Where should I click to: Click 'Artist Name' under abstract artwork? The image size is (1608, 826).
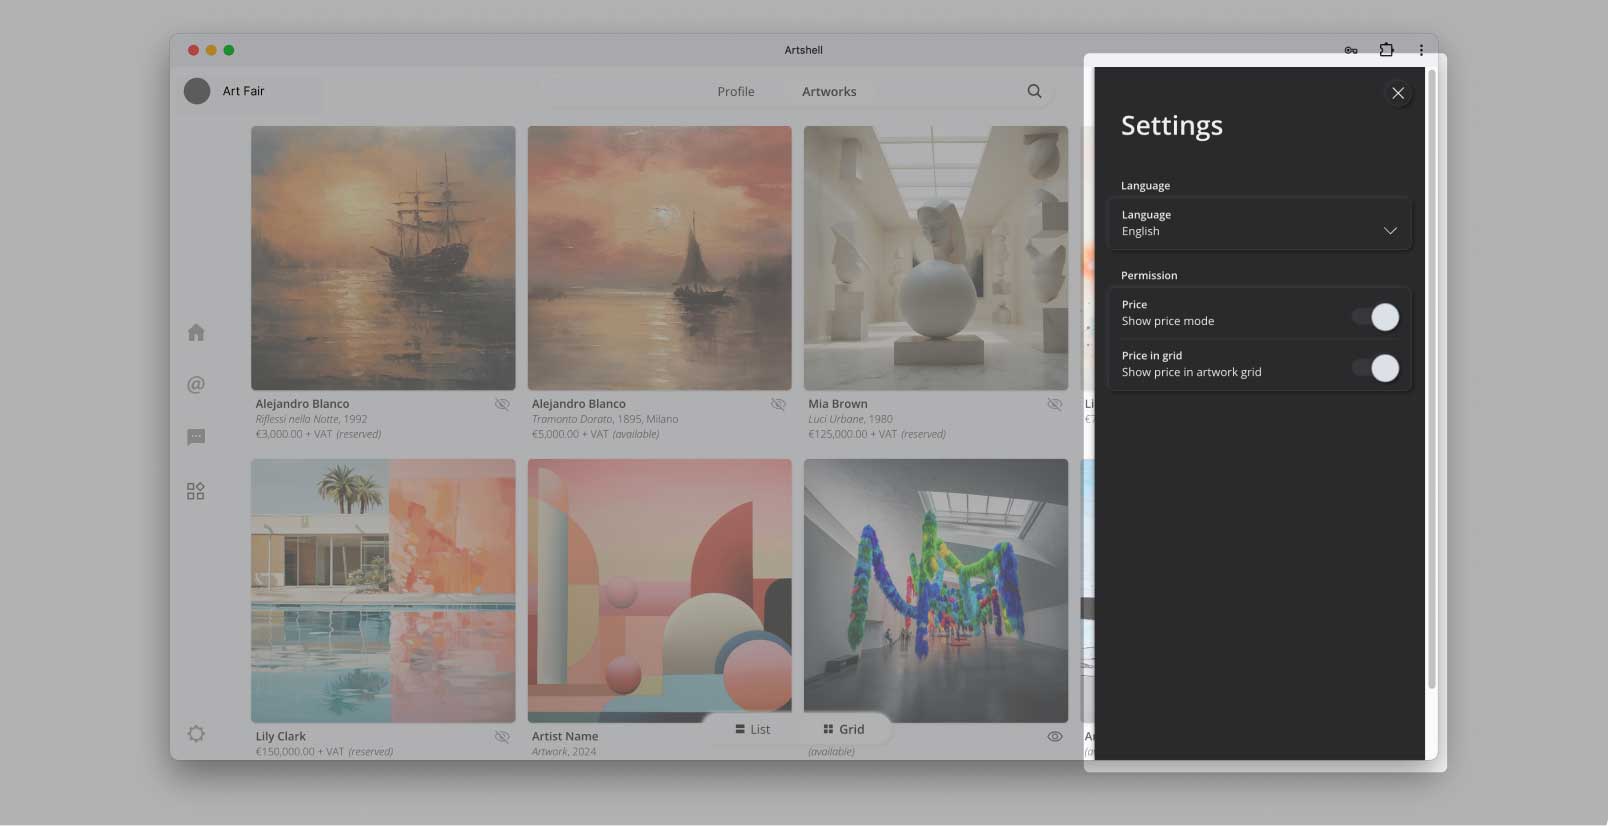565,736
